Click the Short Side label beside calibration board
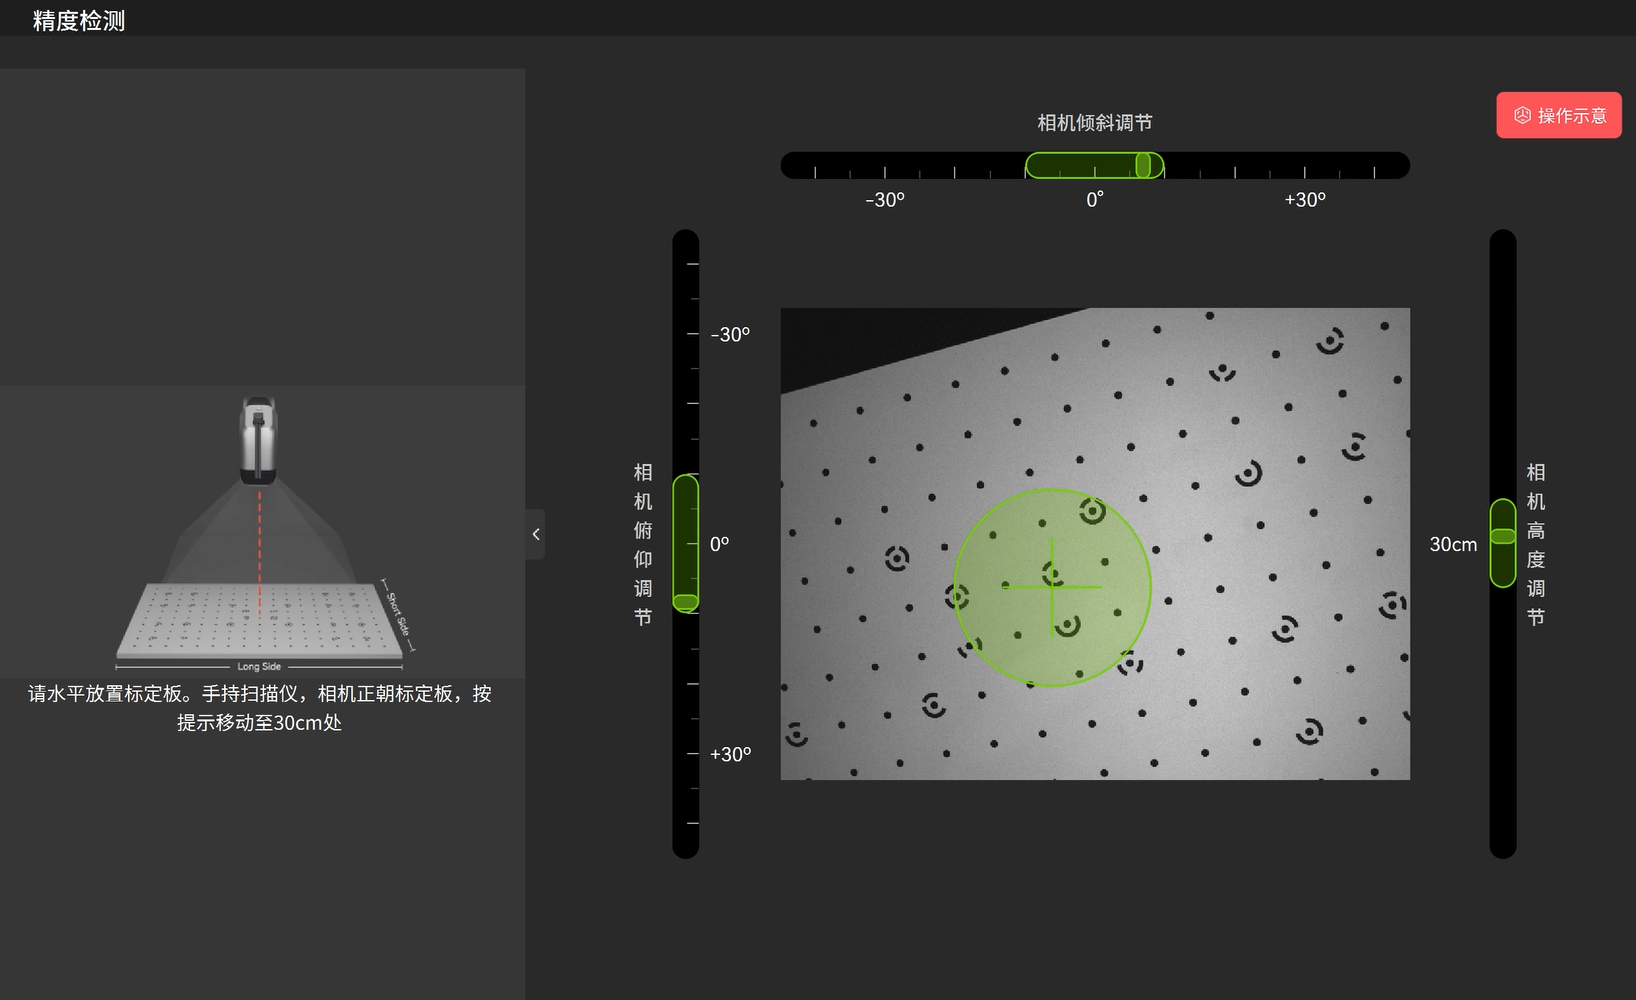 point(398,613)
